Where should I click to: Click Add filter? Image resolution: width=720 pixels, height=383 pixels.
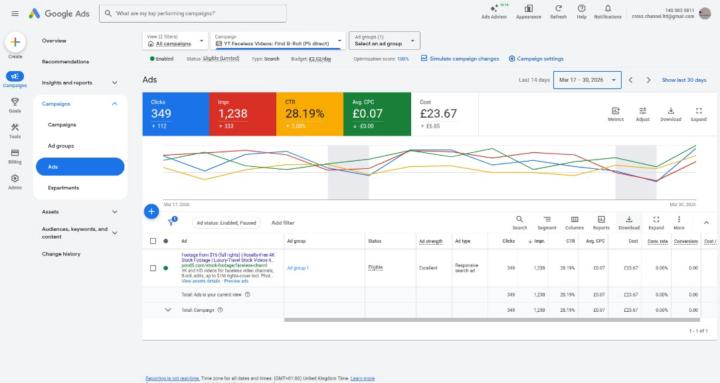point(283,223)
